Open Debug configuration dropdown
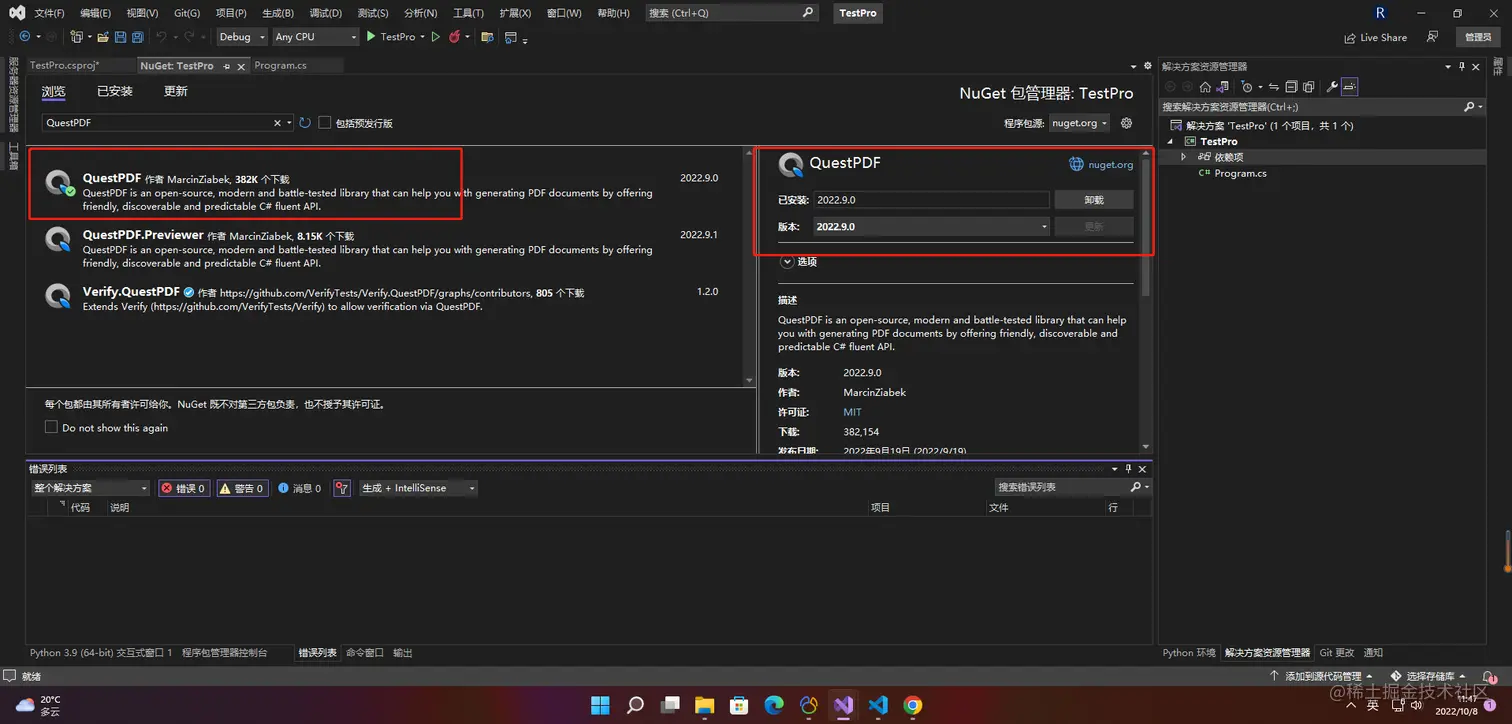This screenshot has width=1512, height=724. click(242, 37)
